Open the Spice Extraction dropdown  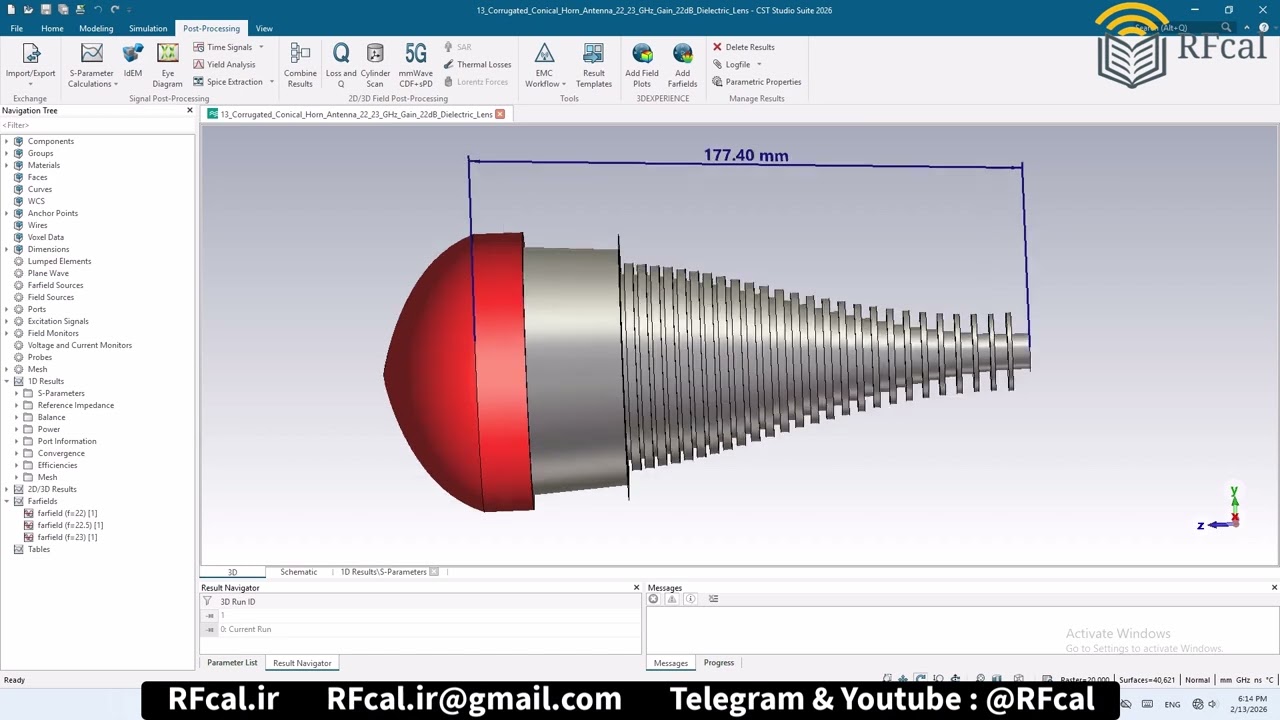point(271,82)
